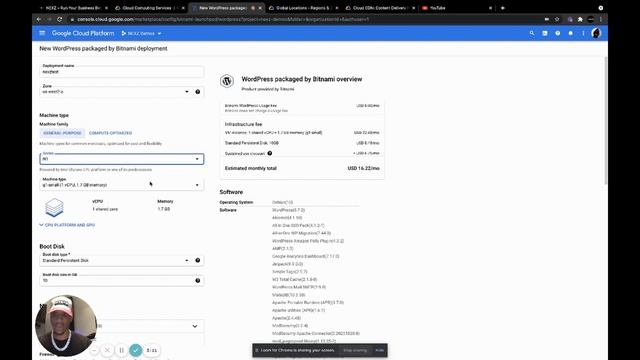This screenshot has height=360, width=640.
Task: Open the browser extensions puzzle icon
Action: pyautogui.click(x=580, y=19)
